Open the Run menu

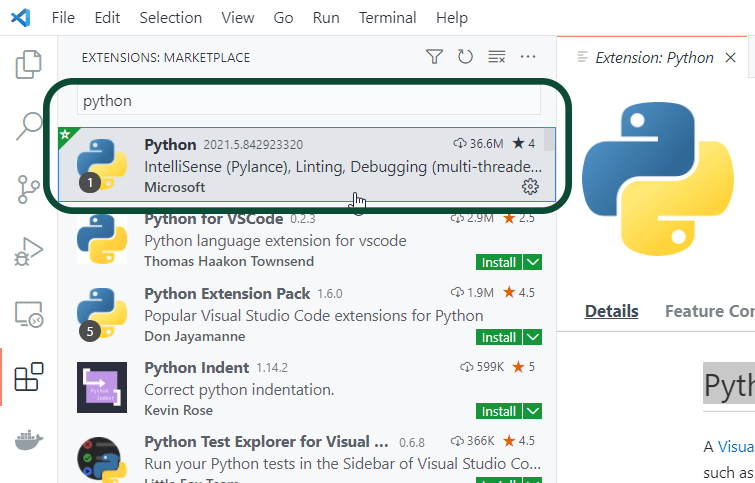click(x=326, y=18)
